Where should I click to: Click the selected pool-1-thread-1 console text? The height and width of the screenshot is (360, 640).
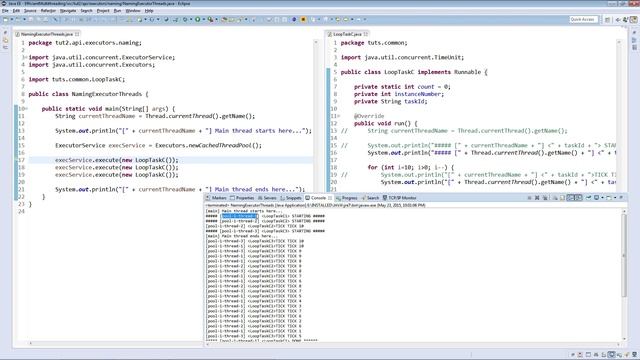(x=239, y=216)
